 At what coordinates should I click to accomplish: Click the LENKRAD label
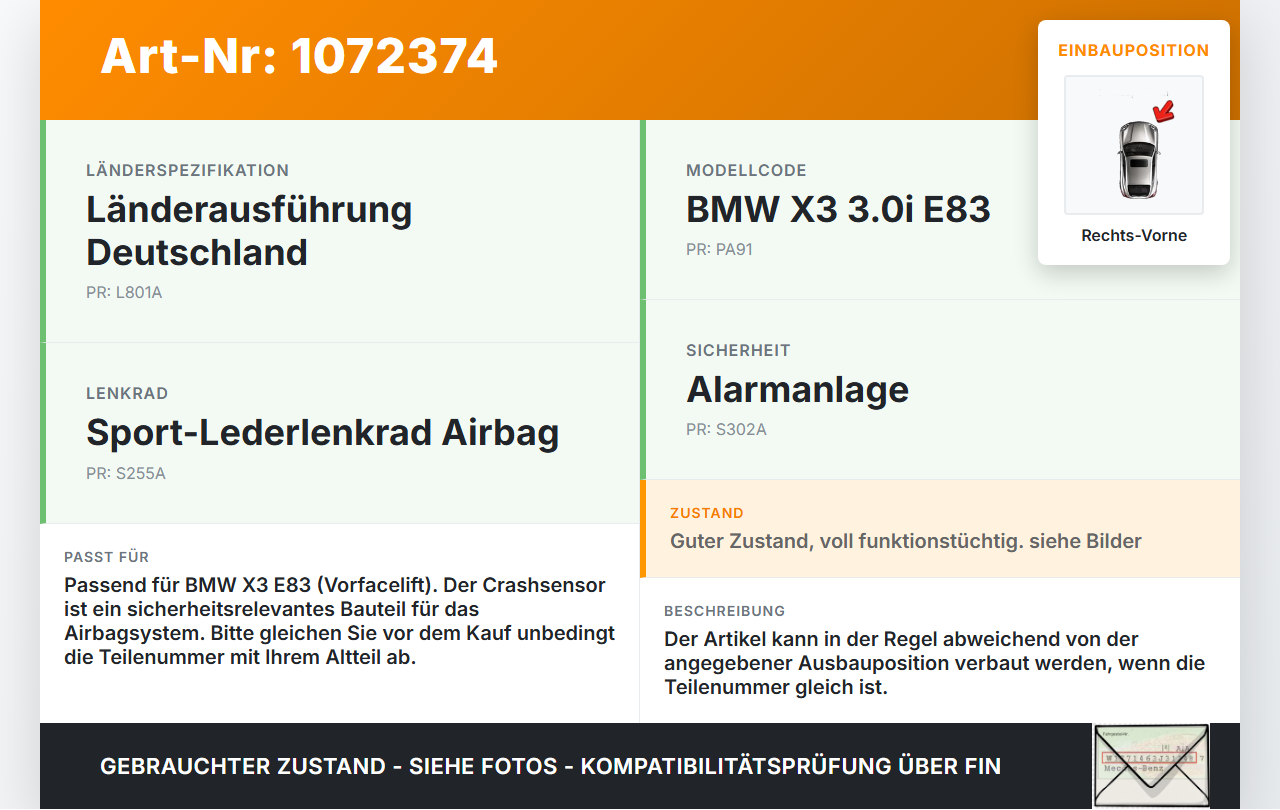tap(127, 394)
